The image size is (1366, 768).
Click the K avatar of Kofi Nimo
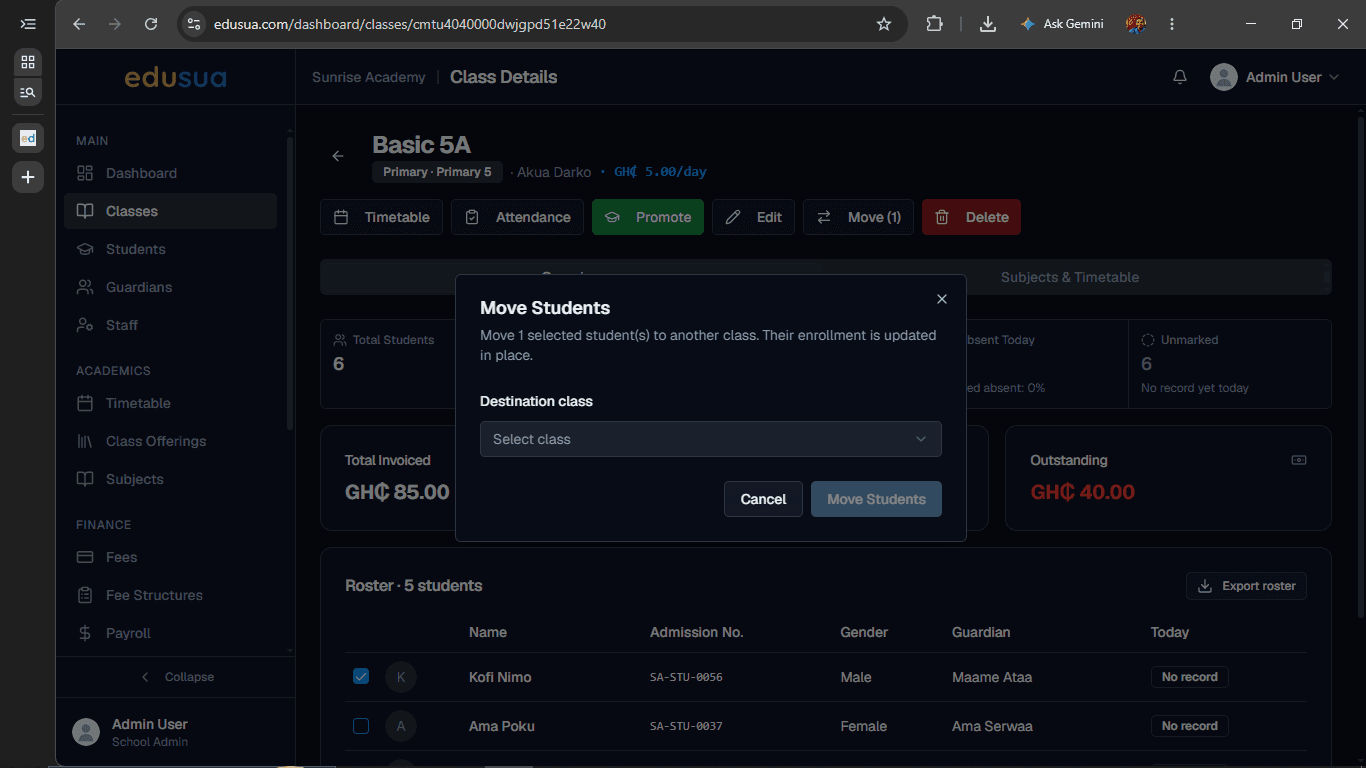pos(401,677)
